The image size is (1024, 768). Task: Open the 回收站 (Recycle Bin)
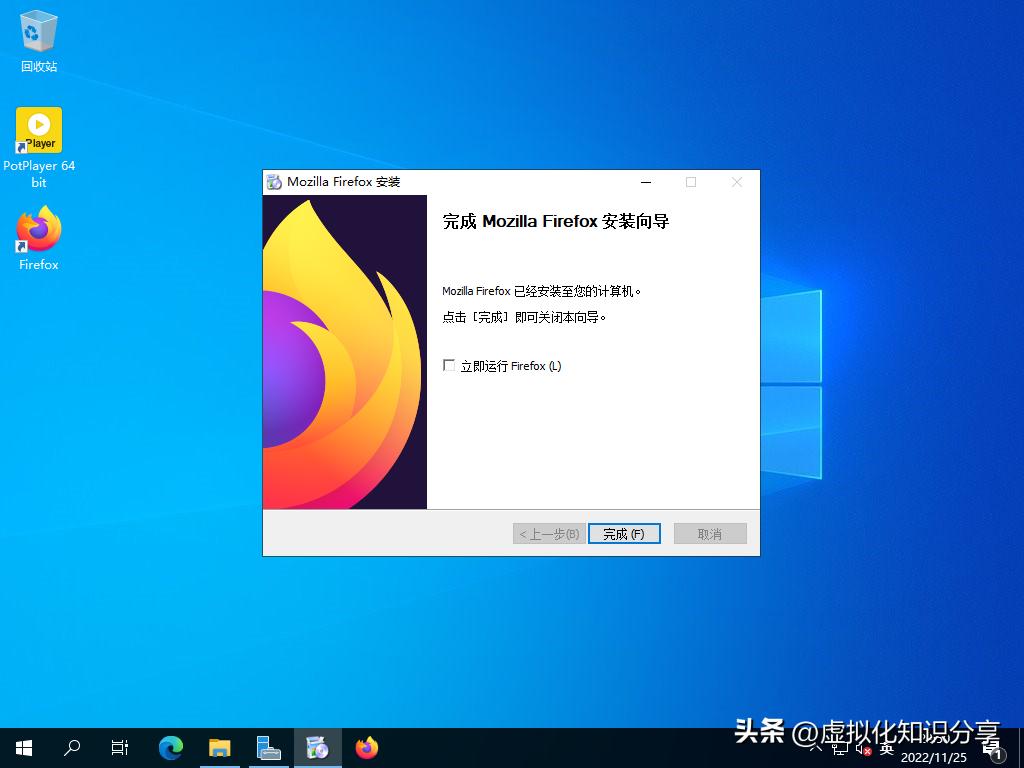[x=37, y=33]
